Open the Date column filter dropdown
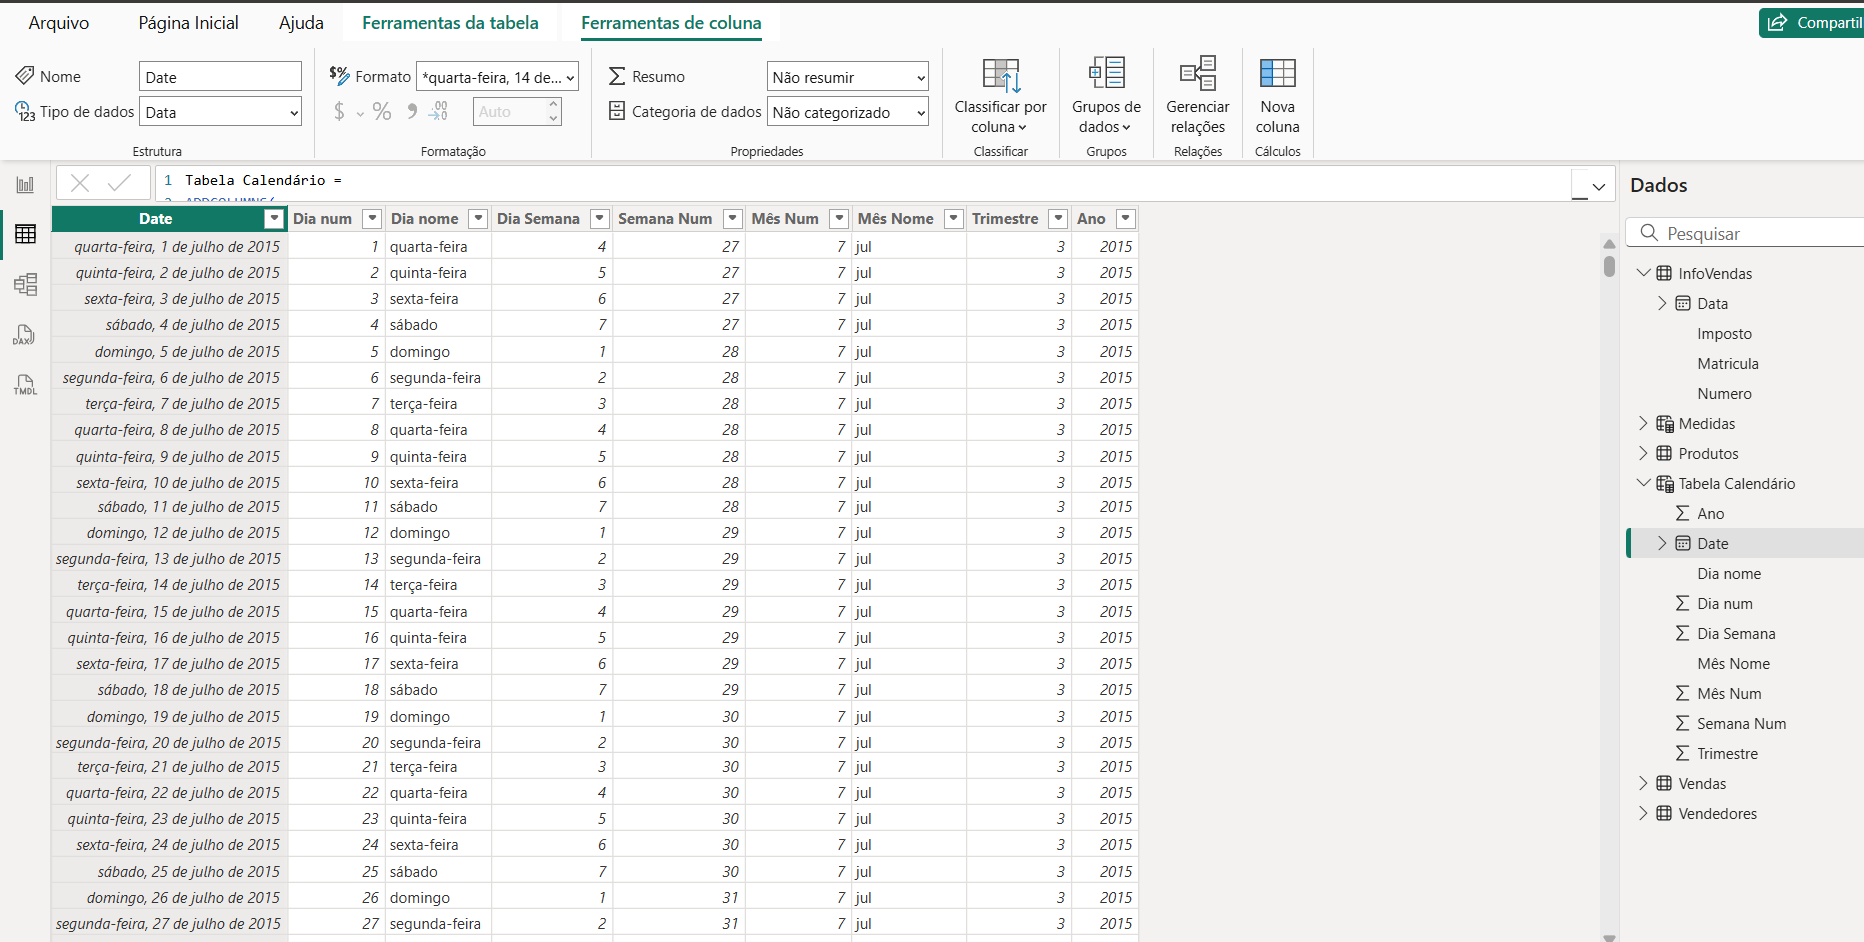The height and width of the screenshot is (942, 1864). (273, 219)
